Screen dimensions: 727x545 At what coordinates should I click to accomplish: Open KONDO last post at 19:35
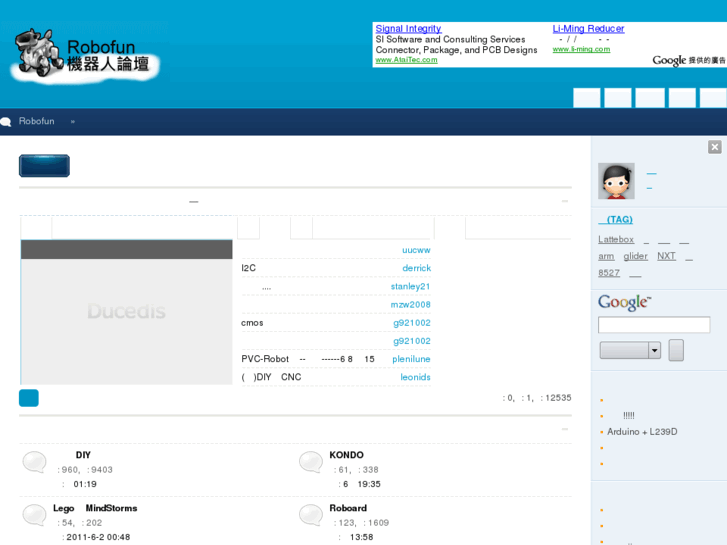tap(362, 484)
